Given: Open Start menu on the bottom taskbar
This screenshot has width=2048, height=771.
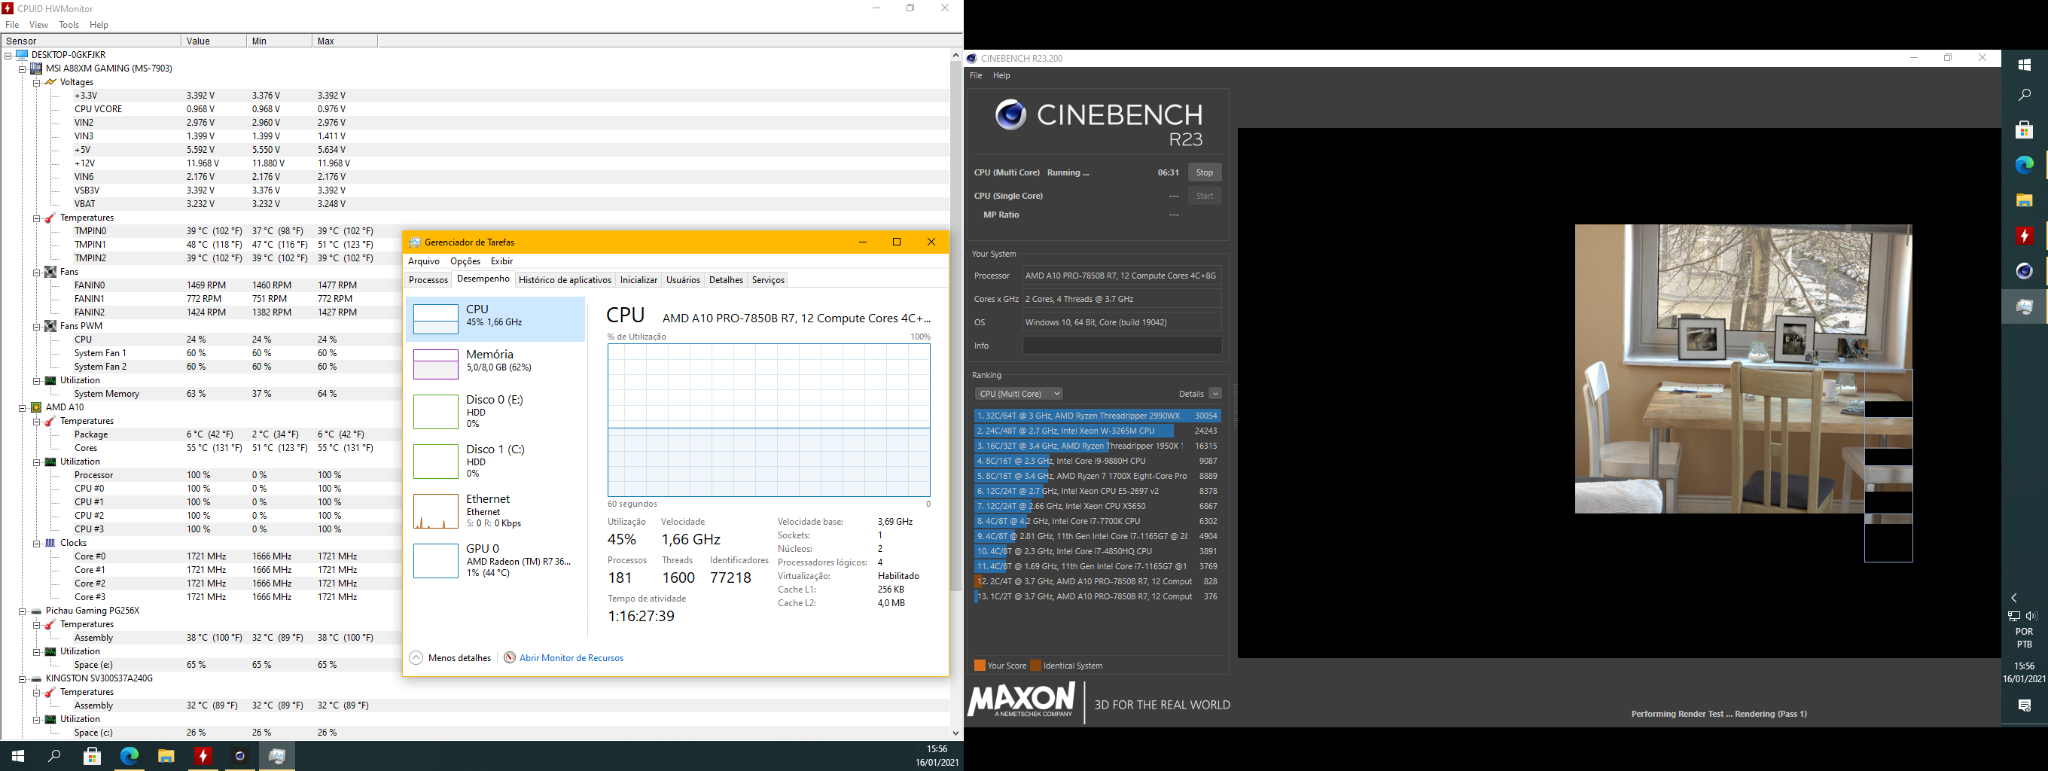Looking at the screenshot, I should click(17, 756).
